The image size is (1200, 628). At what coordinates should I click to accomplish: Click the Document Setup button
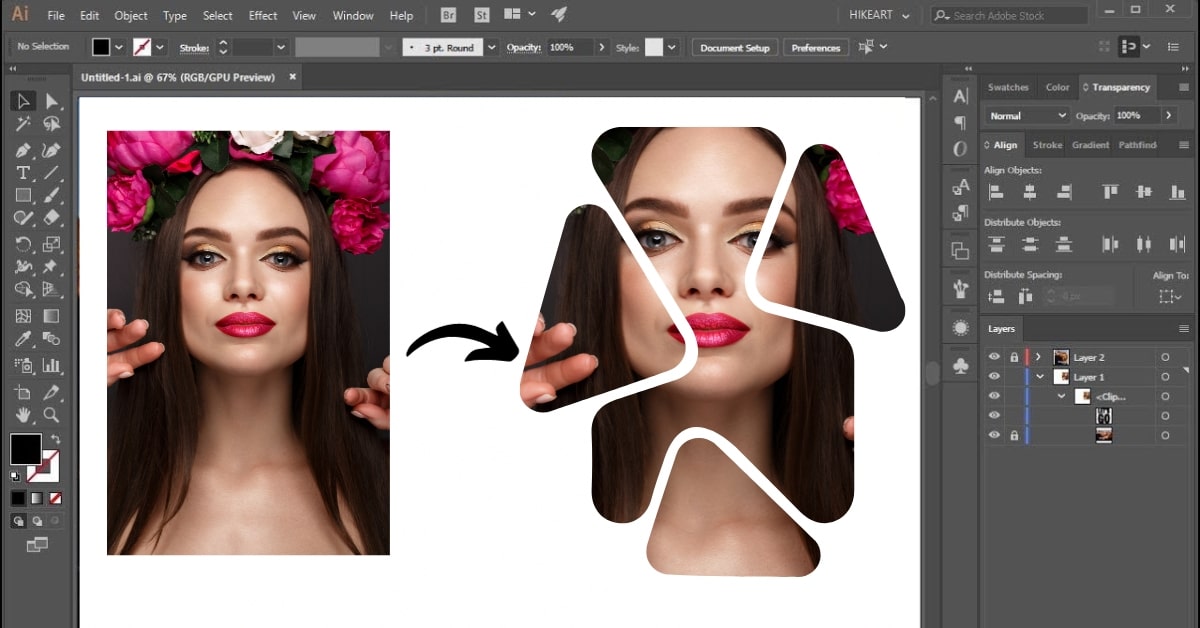(735, 47)
